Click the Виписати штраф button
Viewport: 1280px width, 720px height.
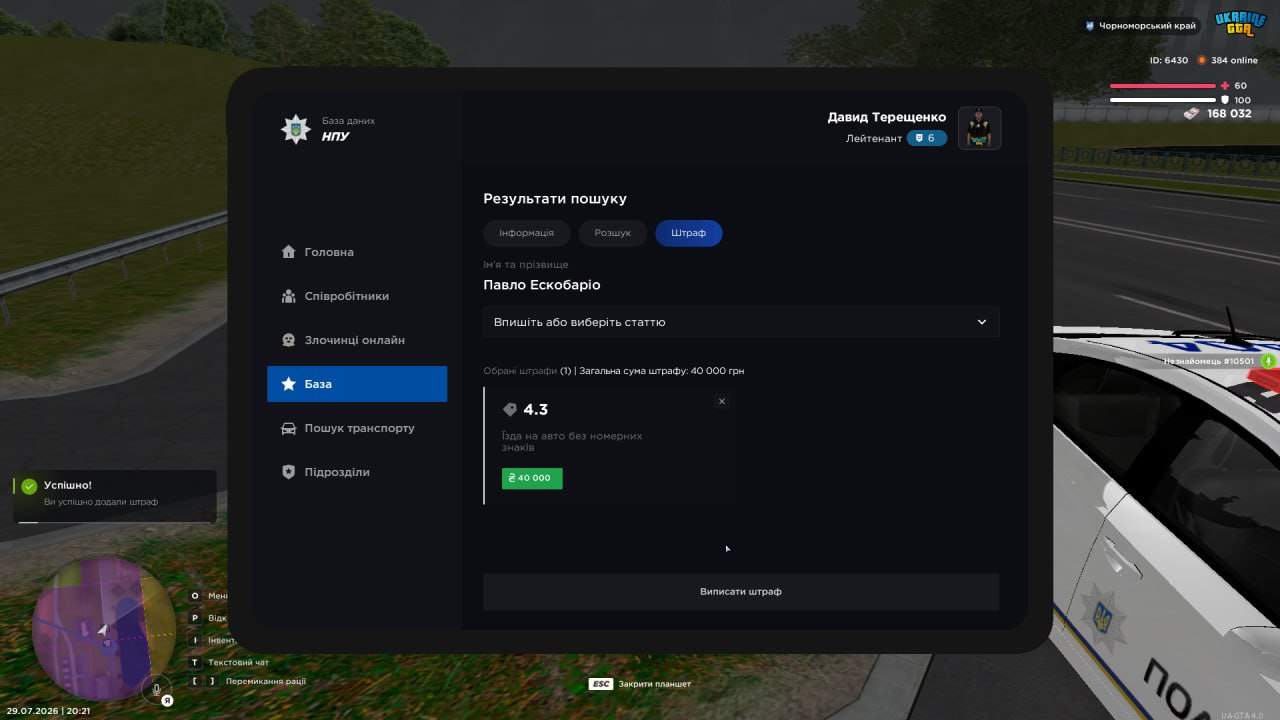coord(741,592)
